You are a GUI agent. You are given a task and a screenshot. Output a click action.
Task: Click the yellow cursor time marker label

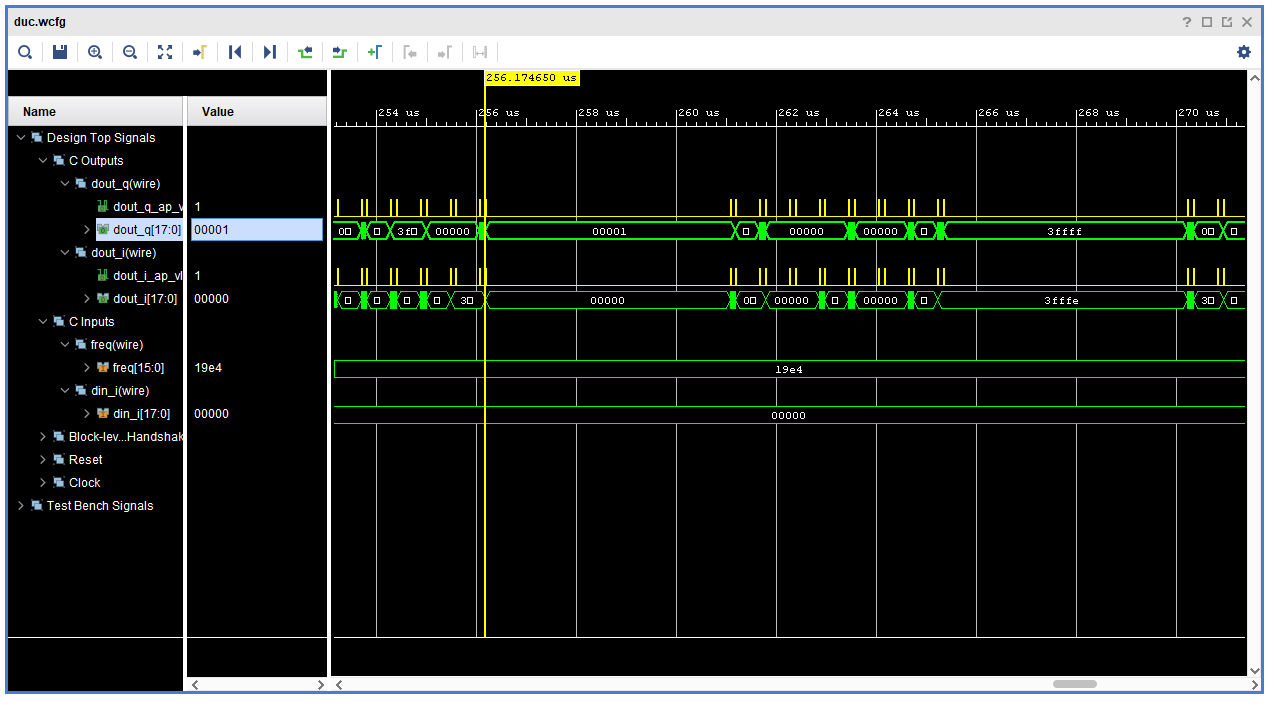532,77
